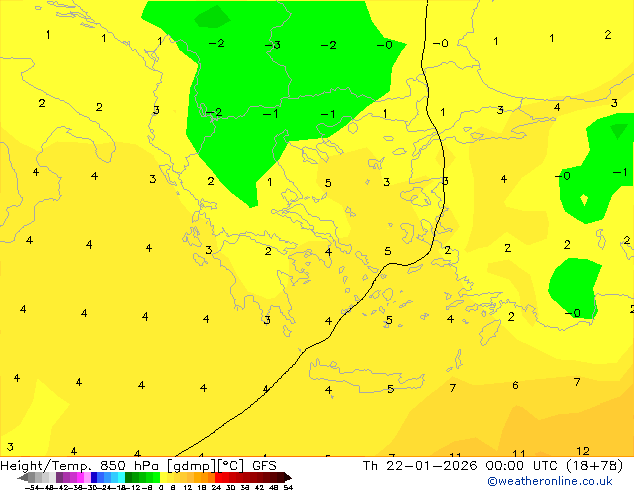
Task: Click the left gray arrow end of color scale
Action: 23,477
